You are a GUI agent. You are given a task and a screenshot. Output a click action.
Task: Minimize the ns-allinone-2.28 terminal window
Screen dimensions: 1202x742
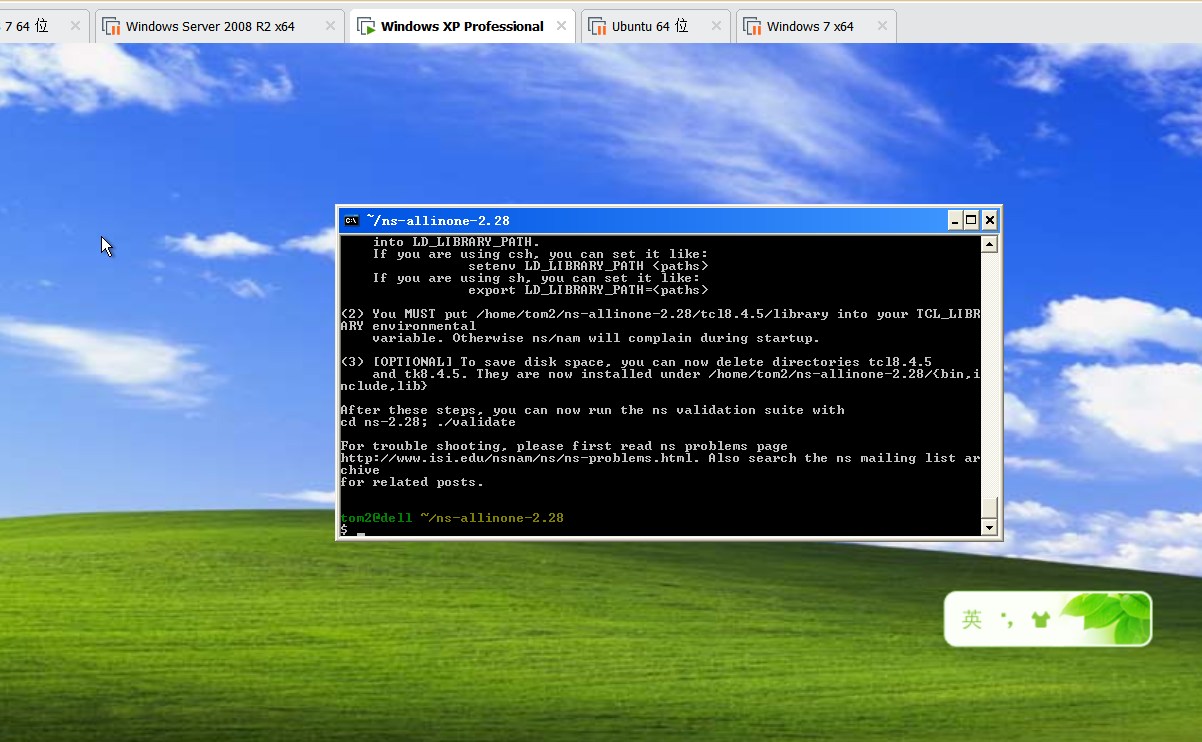[x=954, y=220]
